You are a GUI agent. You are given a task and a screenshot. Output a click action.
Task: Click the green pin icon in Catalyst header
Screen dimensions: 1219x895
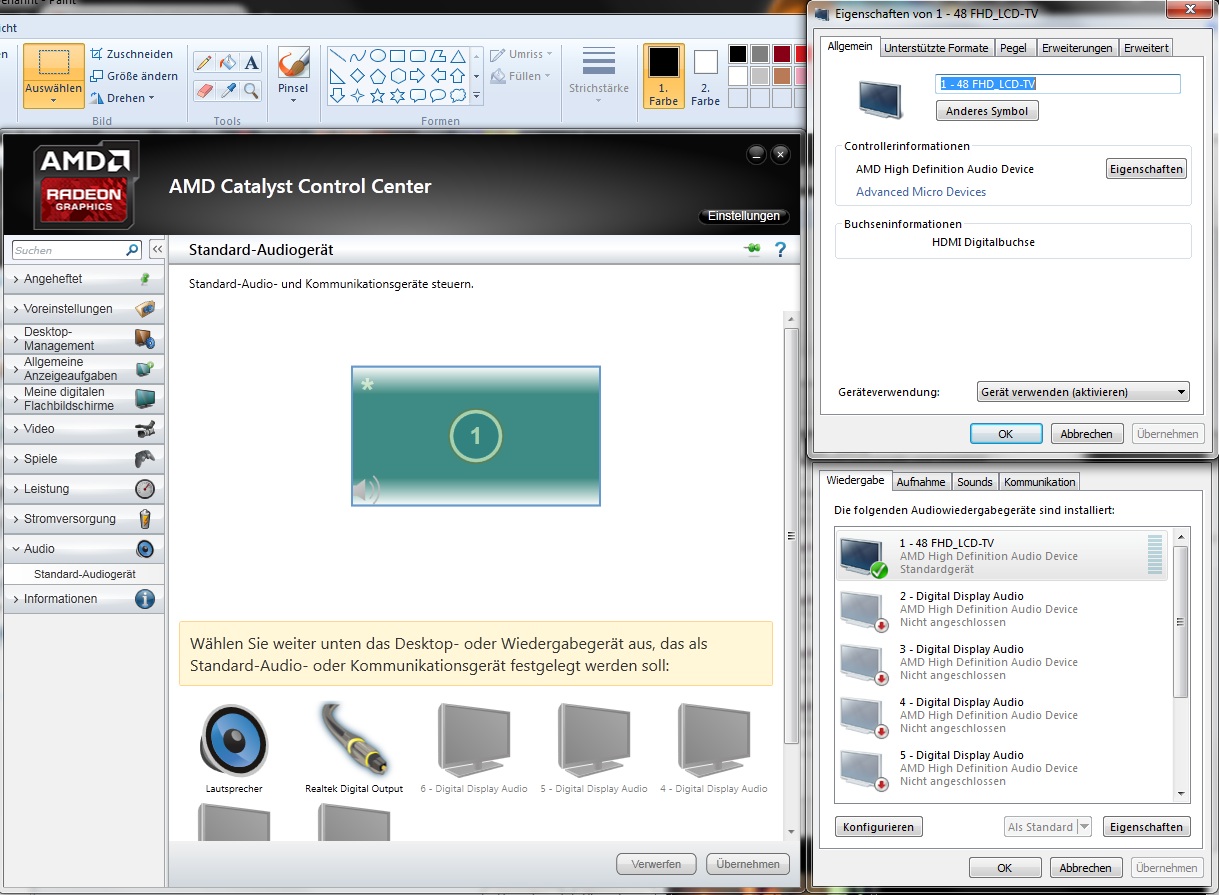[752, 249]
